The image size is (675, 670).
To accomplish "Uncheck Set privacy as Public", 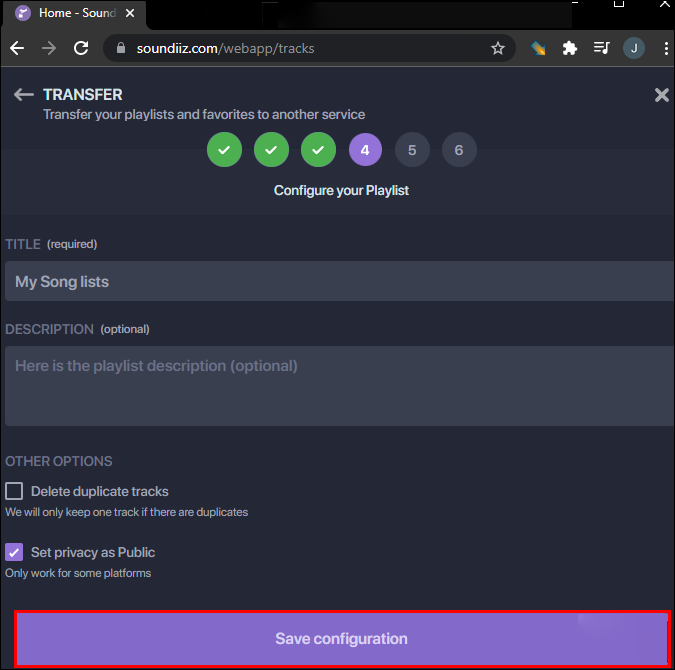I will coord(14,552).
